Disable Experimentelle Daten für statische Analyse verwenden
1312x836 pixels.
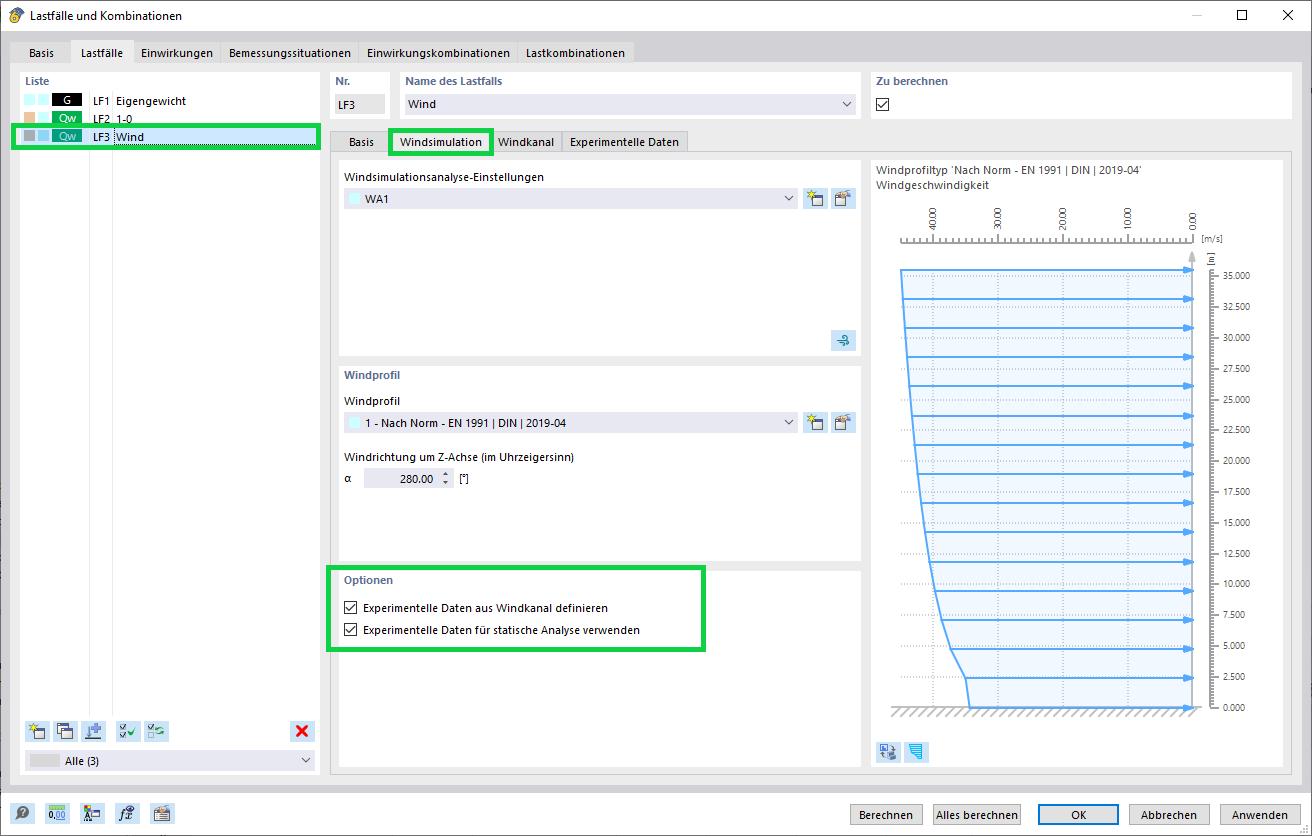[x=350, y=629]
